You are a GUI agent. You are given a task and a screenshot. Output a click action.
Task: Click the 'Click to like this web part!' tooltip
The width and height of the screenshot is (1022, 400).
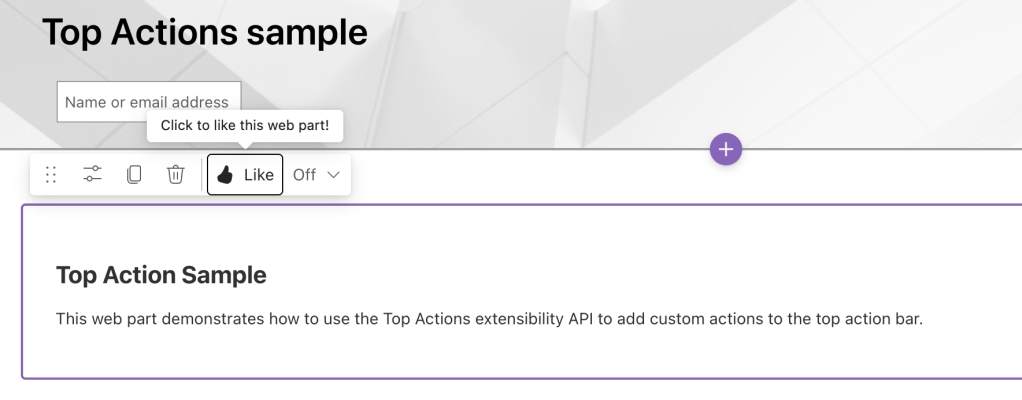click(245, 126)
